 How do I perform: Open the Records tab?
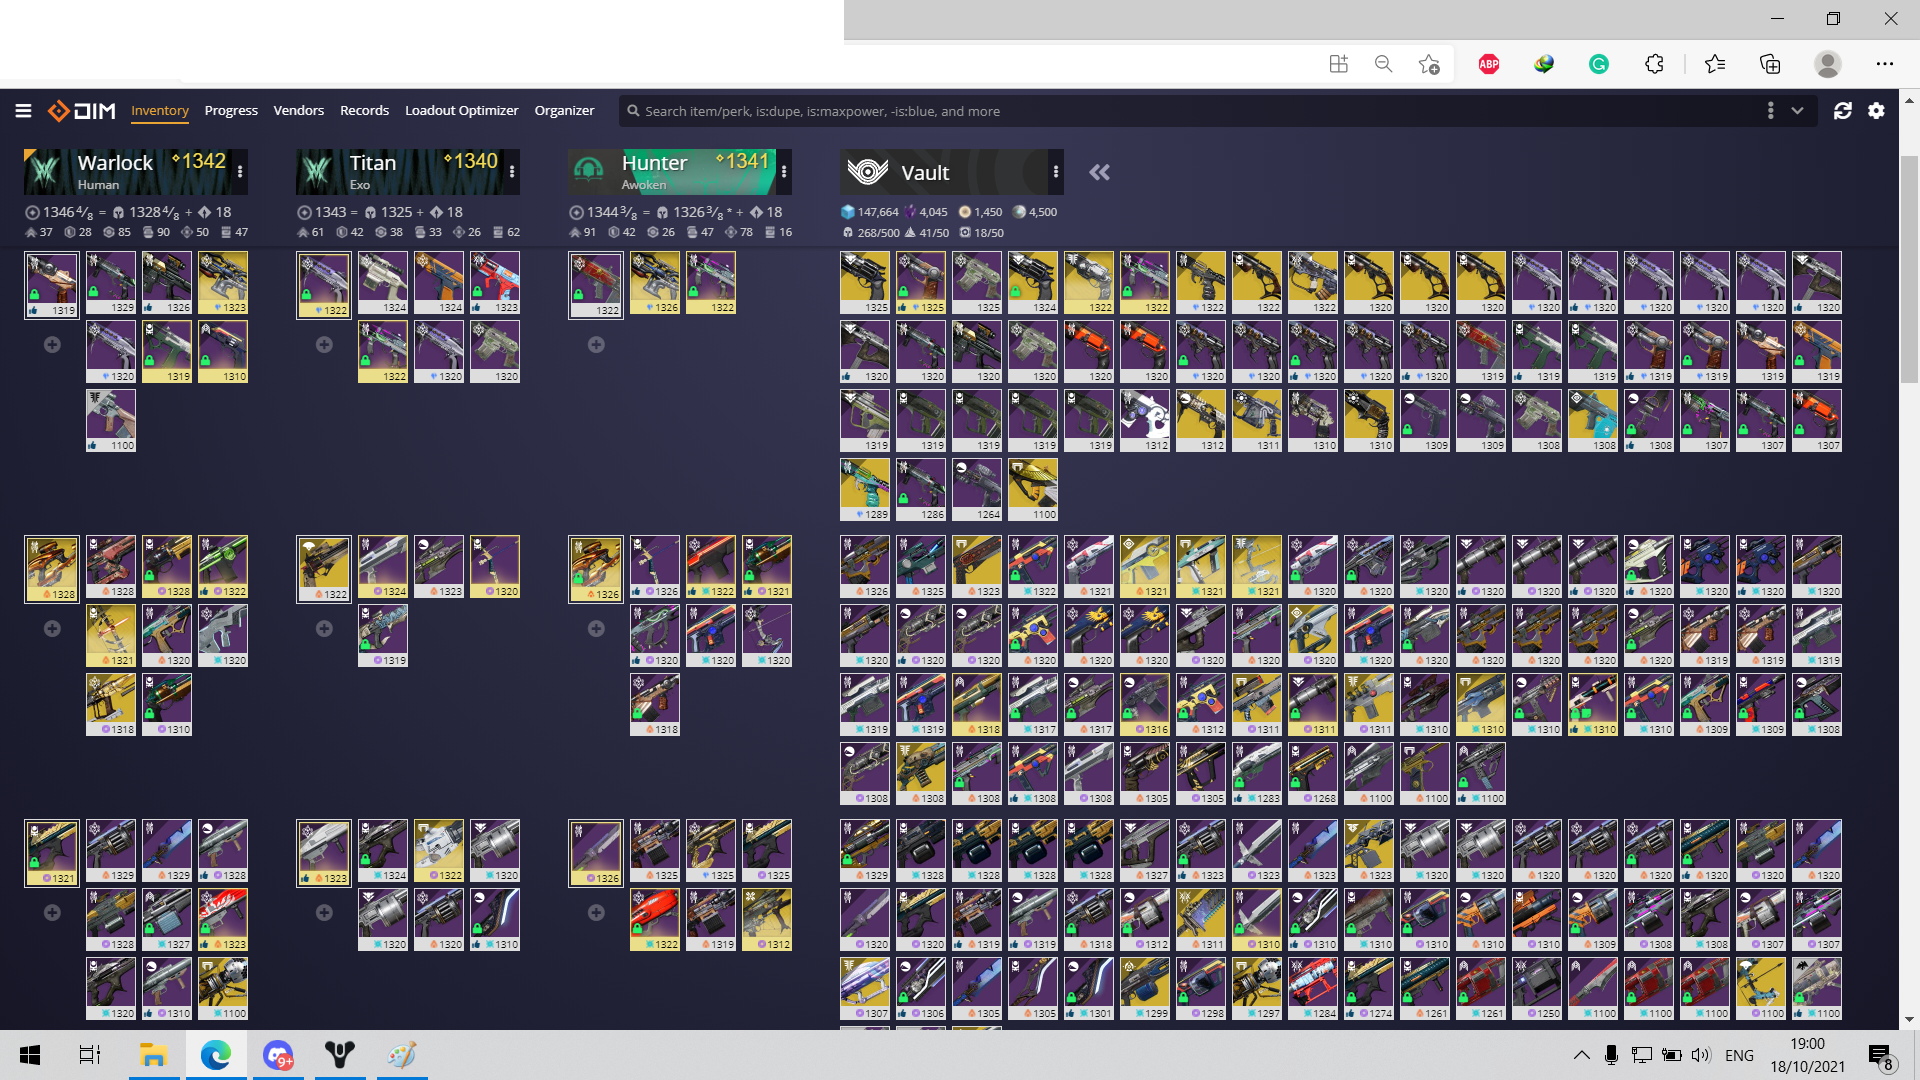pos(364,111)
